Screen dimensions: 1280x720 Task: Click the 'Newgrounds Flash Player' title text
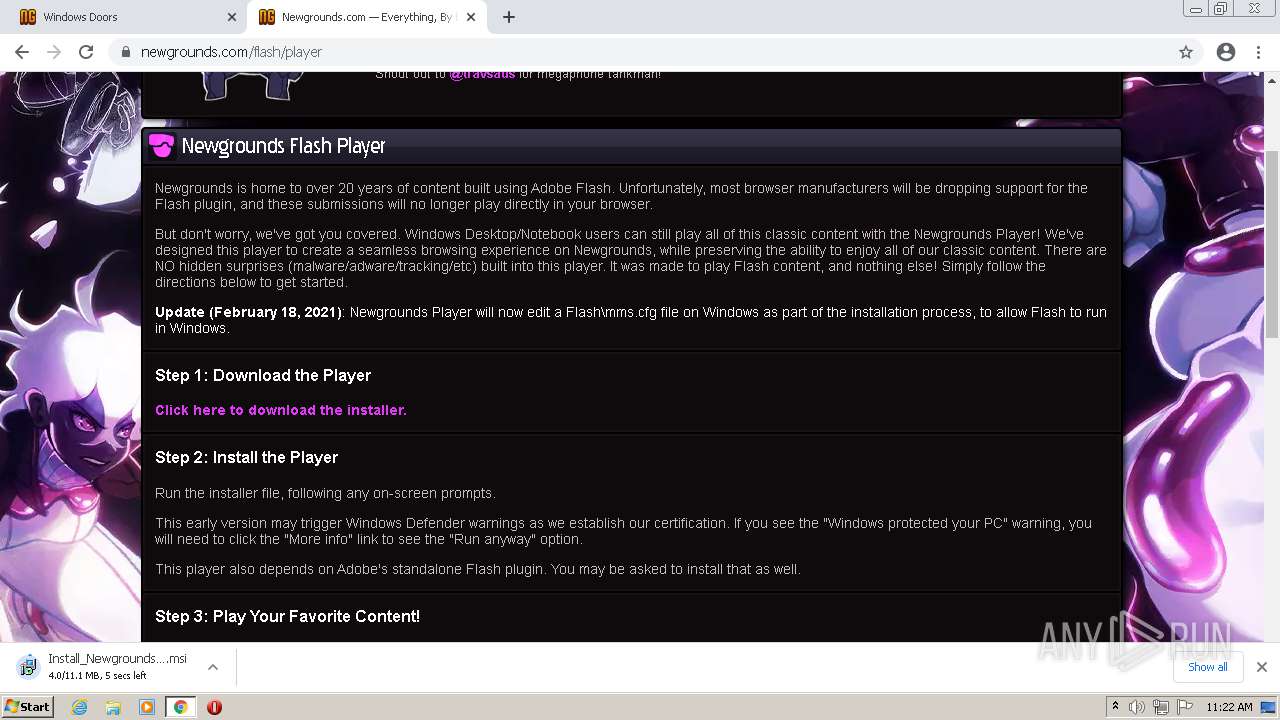[x=283, y=146]
